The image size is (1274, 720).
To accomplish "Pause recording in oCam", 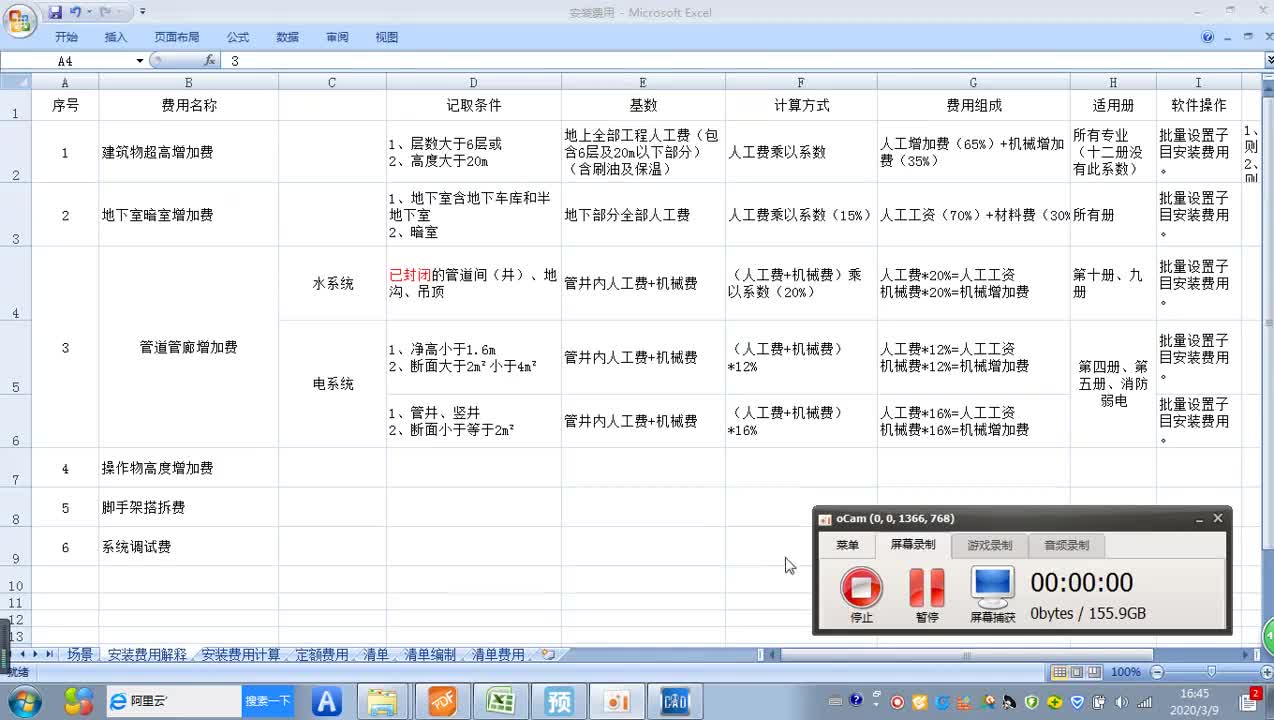I will 927,594.
